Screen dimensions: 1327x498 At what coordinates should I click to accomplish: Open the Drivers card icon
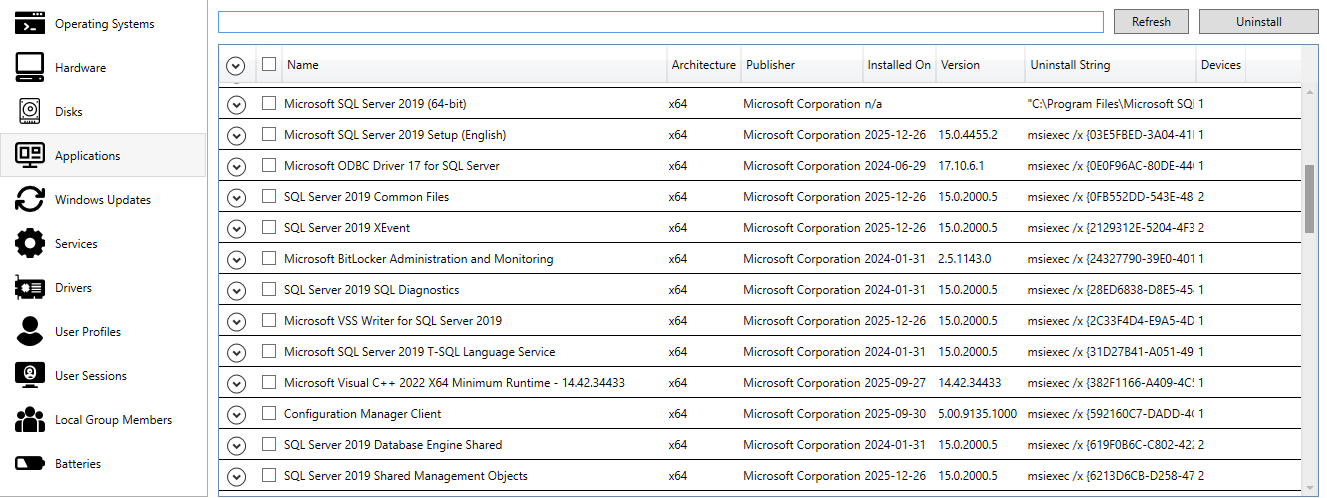[30, 287]
